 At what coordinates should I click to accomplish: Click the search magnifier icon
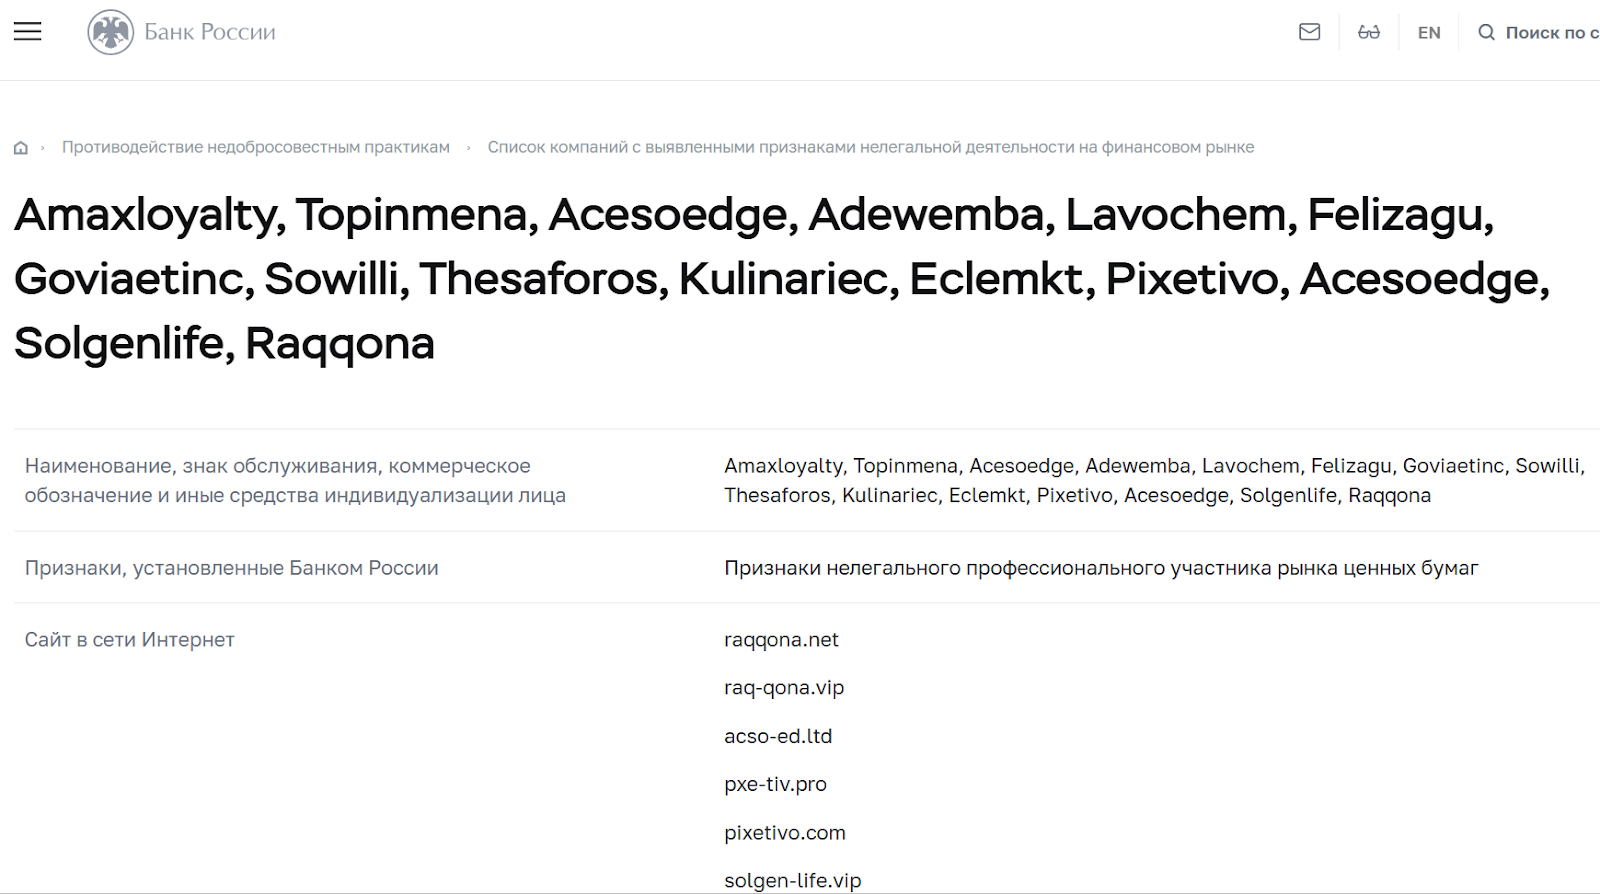(1486, 32)
